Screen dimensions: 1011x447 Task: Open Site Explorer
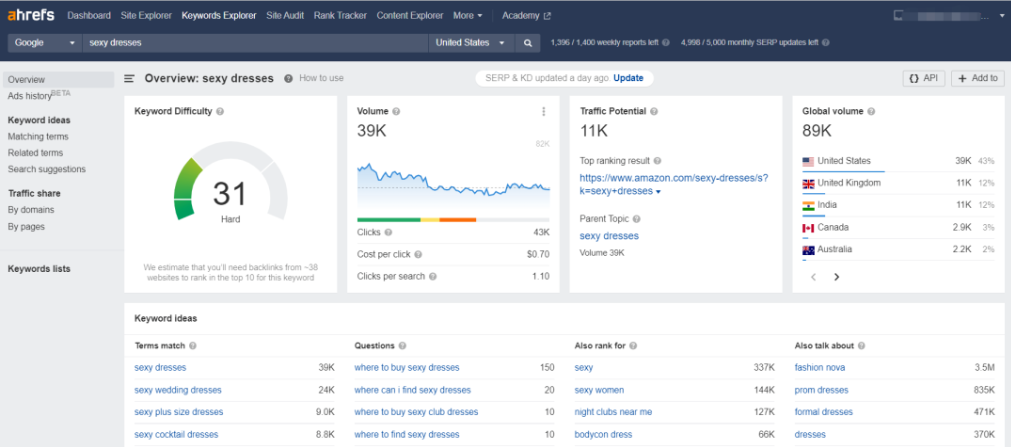146,15
